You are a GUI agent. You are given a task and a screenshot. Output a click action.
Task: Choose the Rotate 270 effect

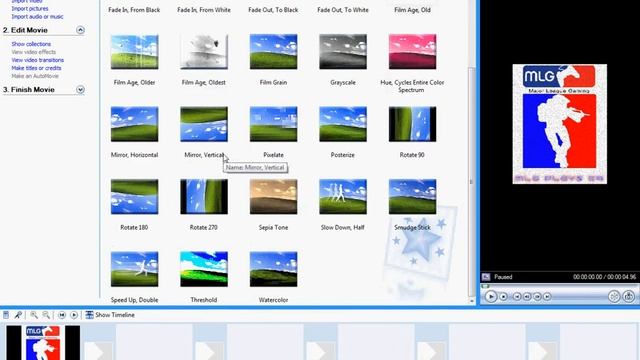coord(204,197)
